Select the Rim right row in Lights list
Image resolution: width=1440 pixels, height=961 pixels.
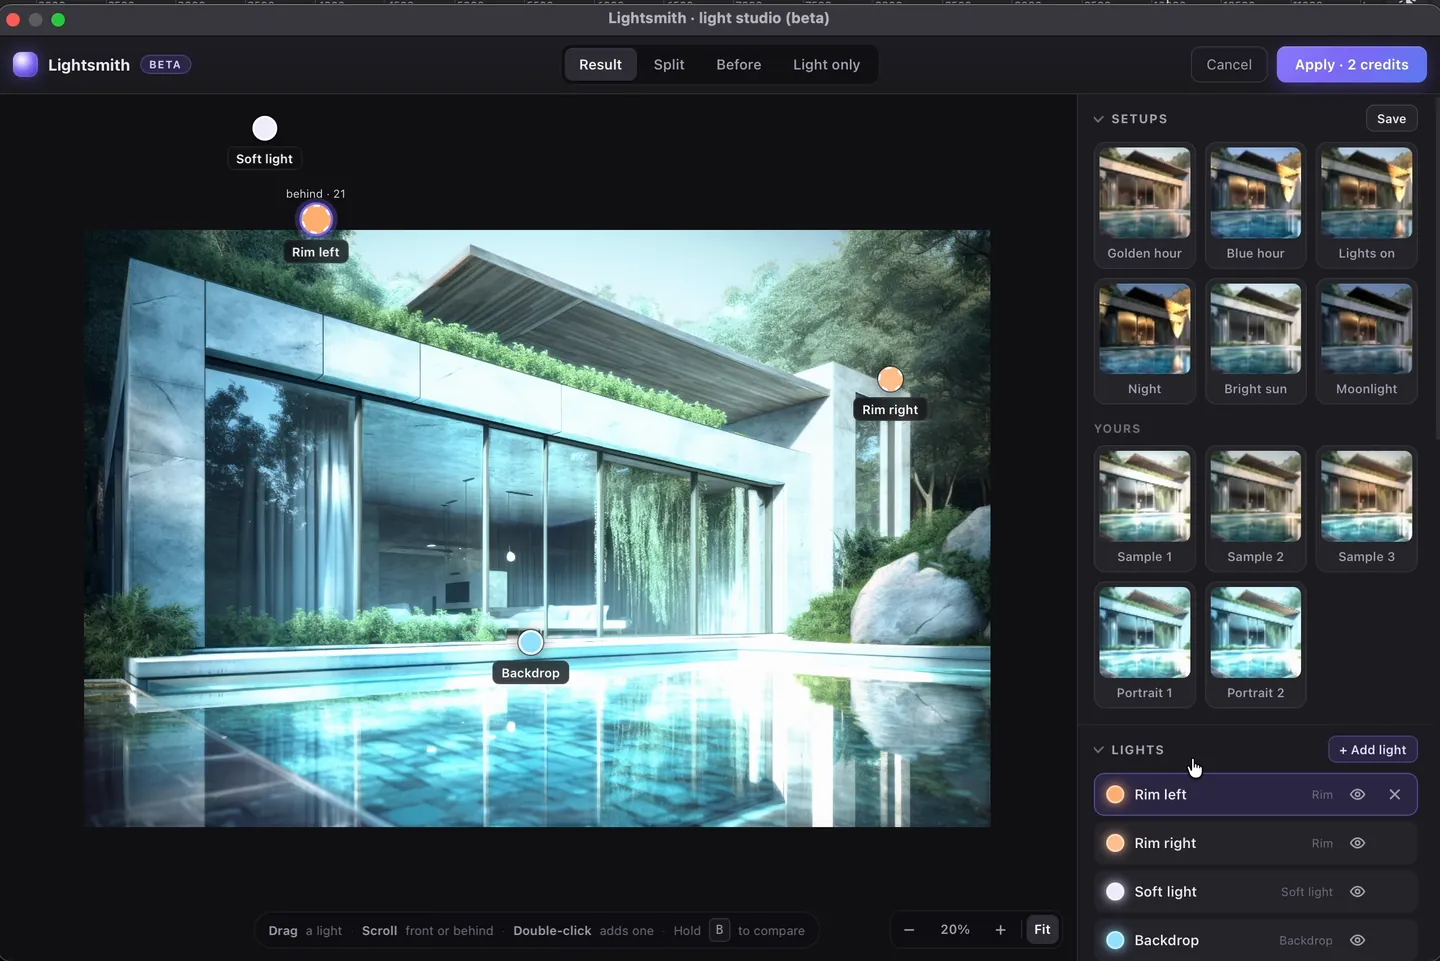(1256, 843)
